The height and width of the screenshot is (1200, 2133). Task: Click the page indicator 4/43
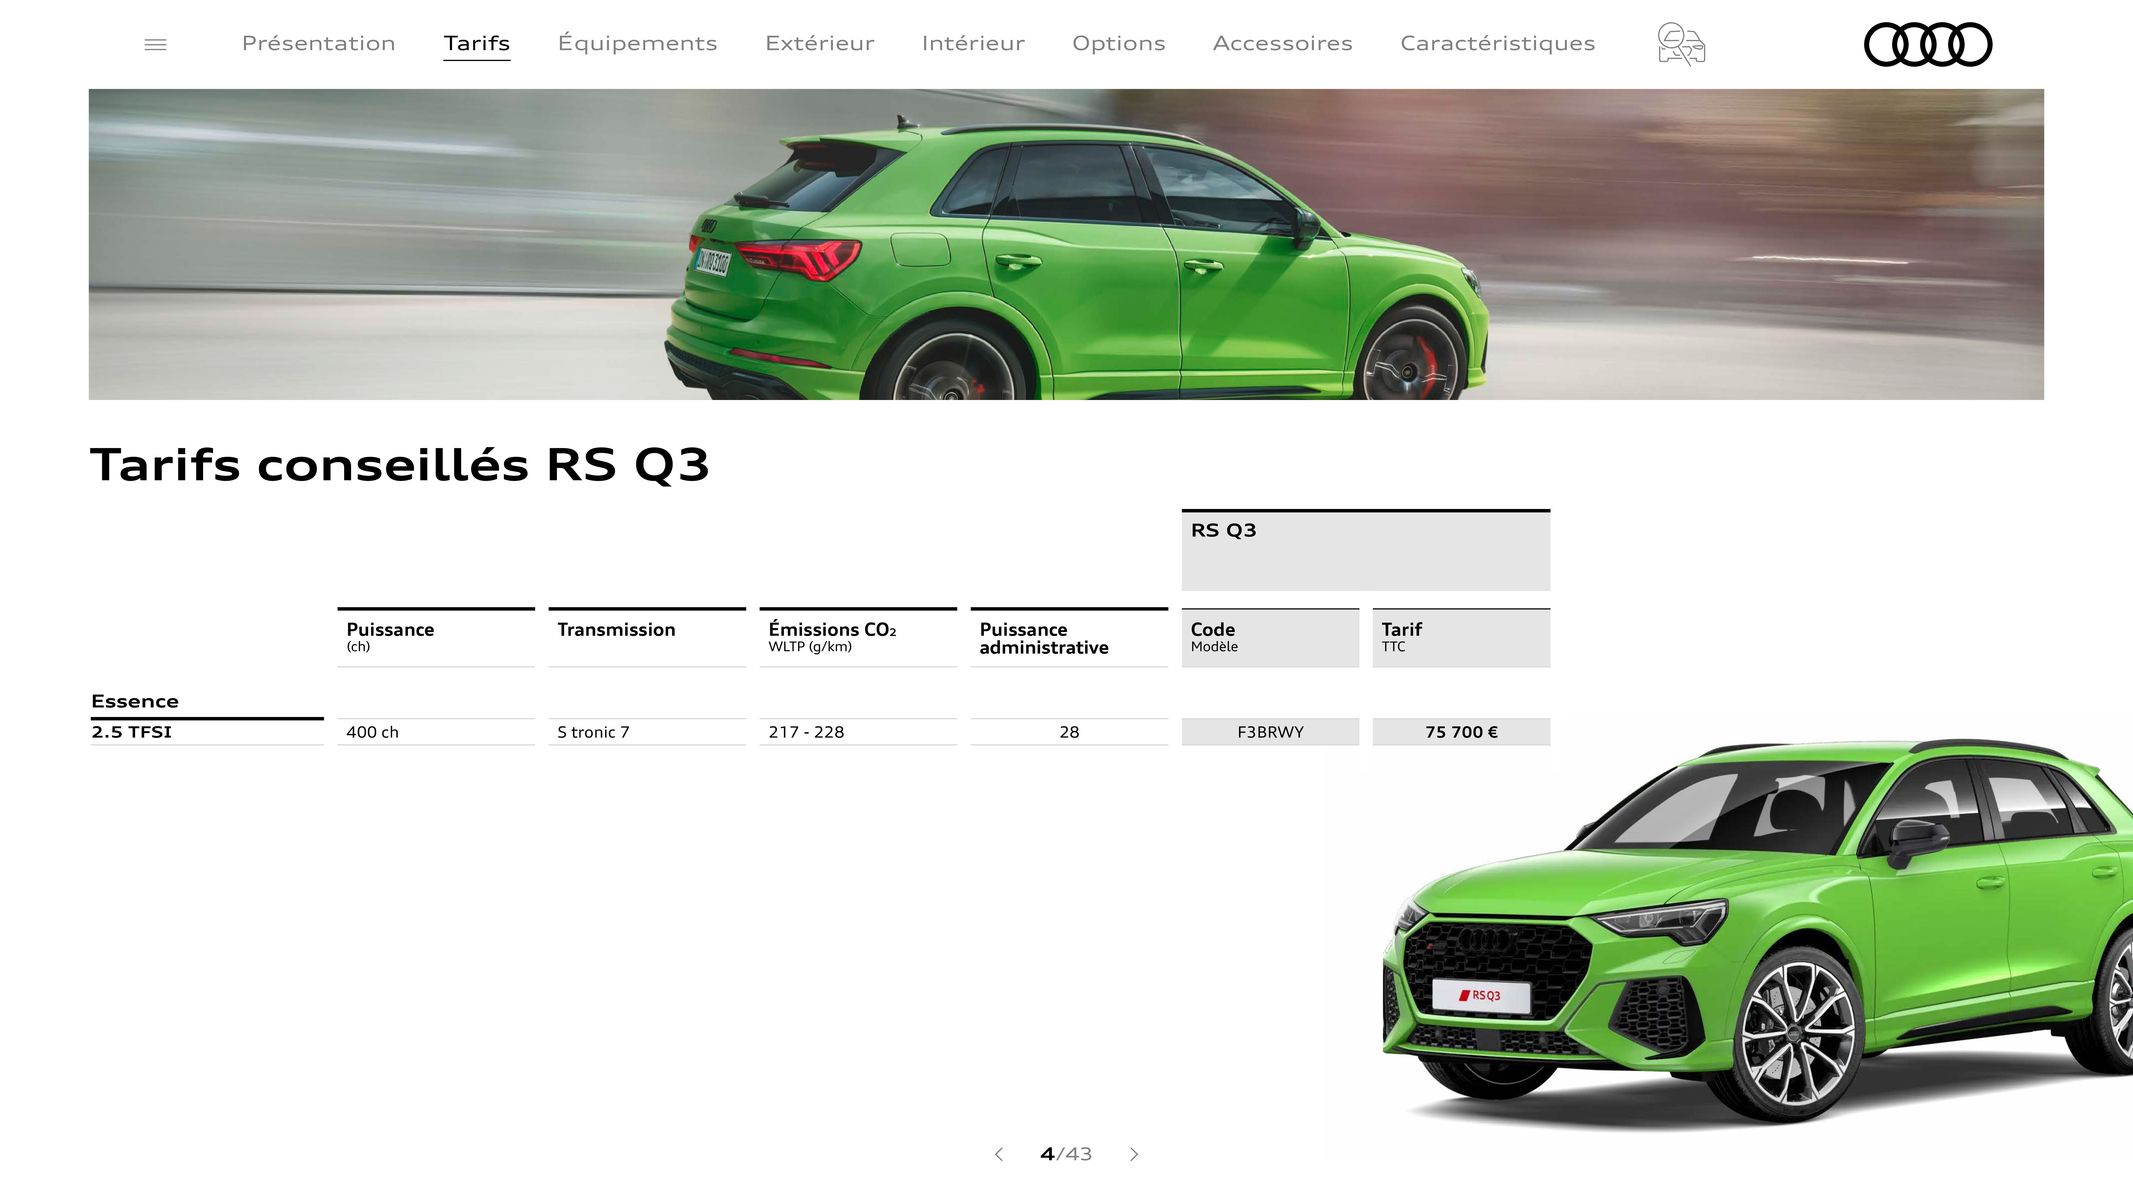(1066, 1154)
